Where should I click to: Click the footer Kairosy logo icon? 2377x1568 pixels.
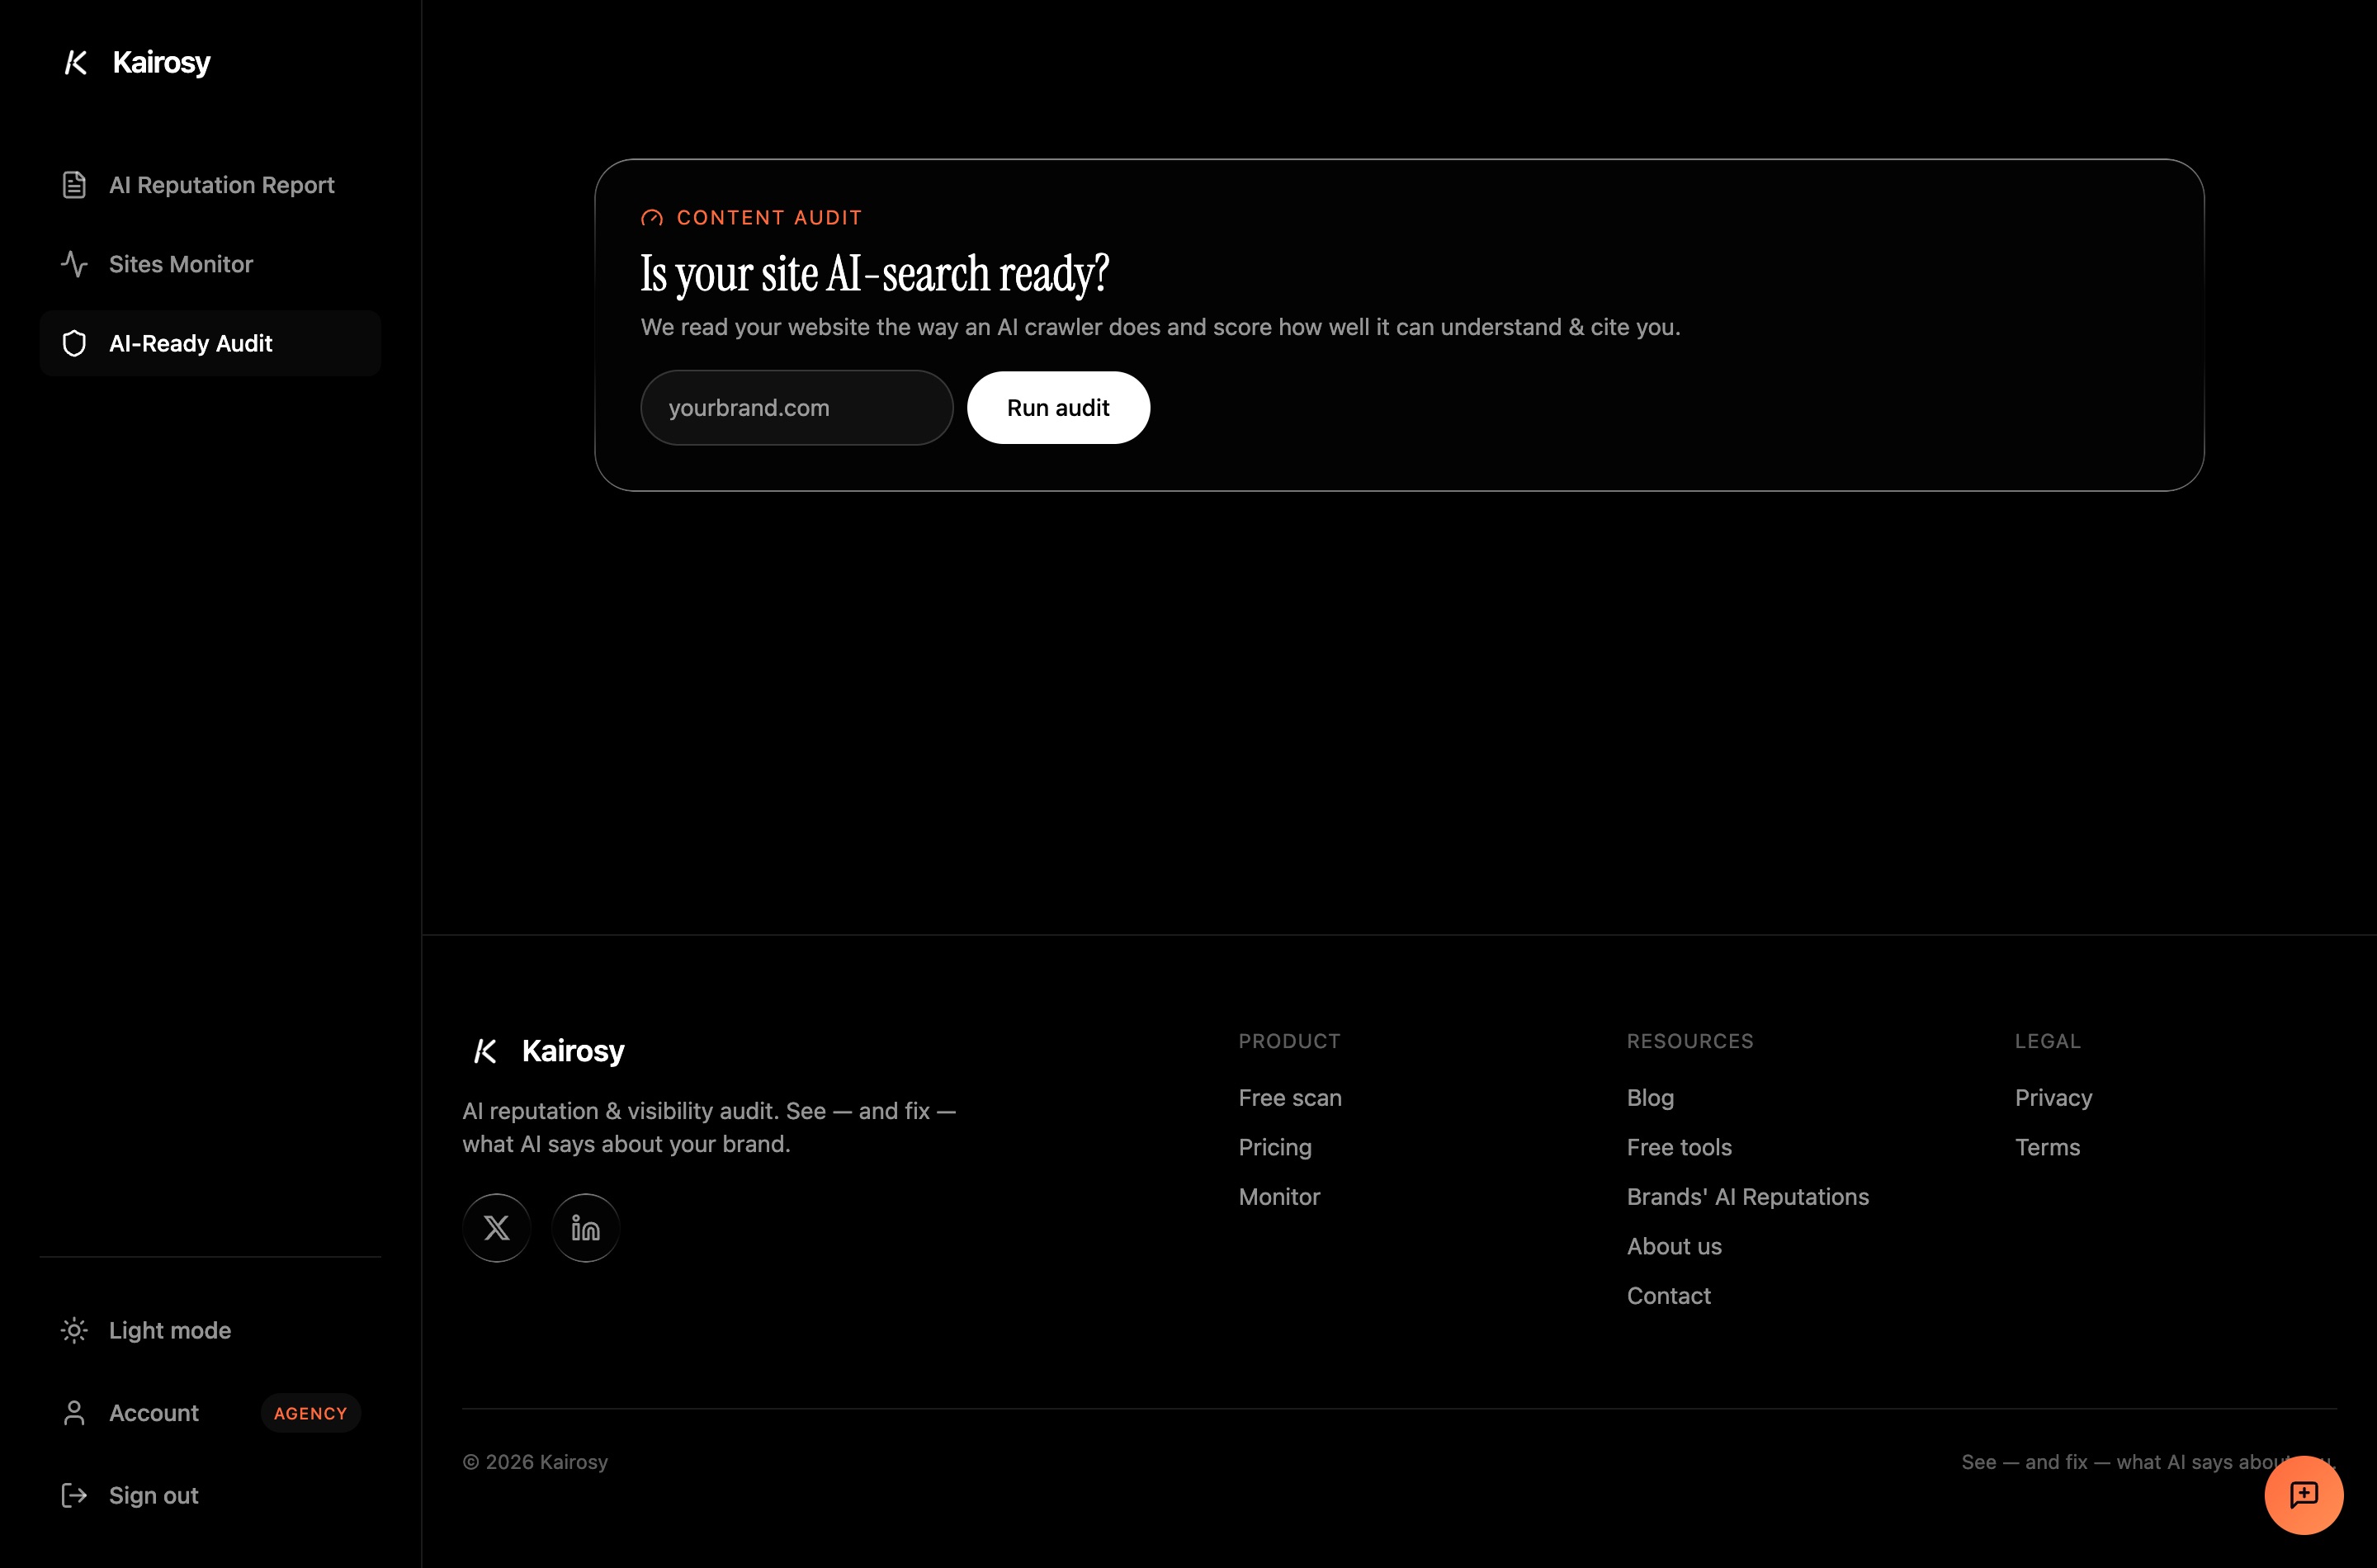coord(485,1051)
